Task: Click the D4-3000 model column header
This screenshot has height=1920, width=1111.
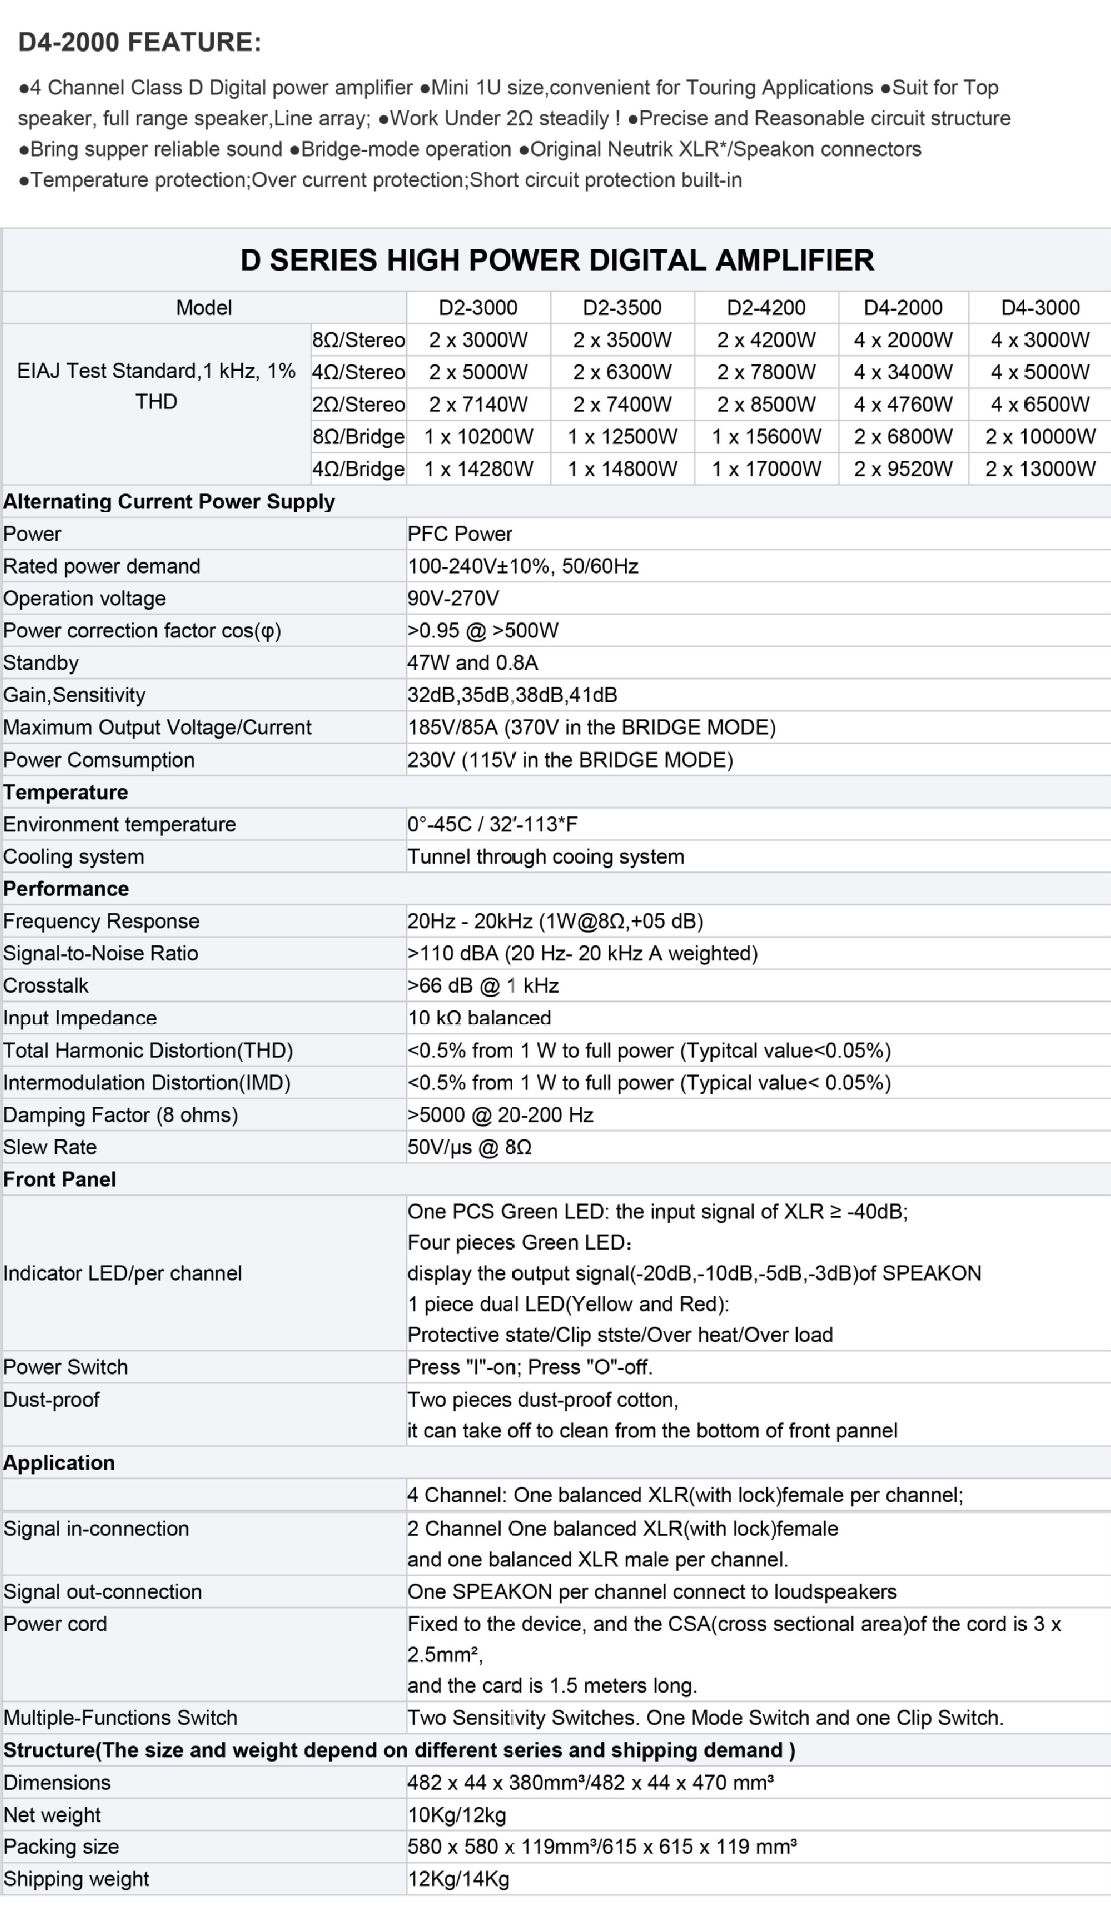Action: point(1040,308)
